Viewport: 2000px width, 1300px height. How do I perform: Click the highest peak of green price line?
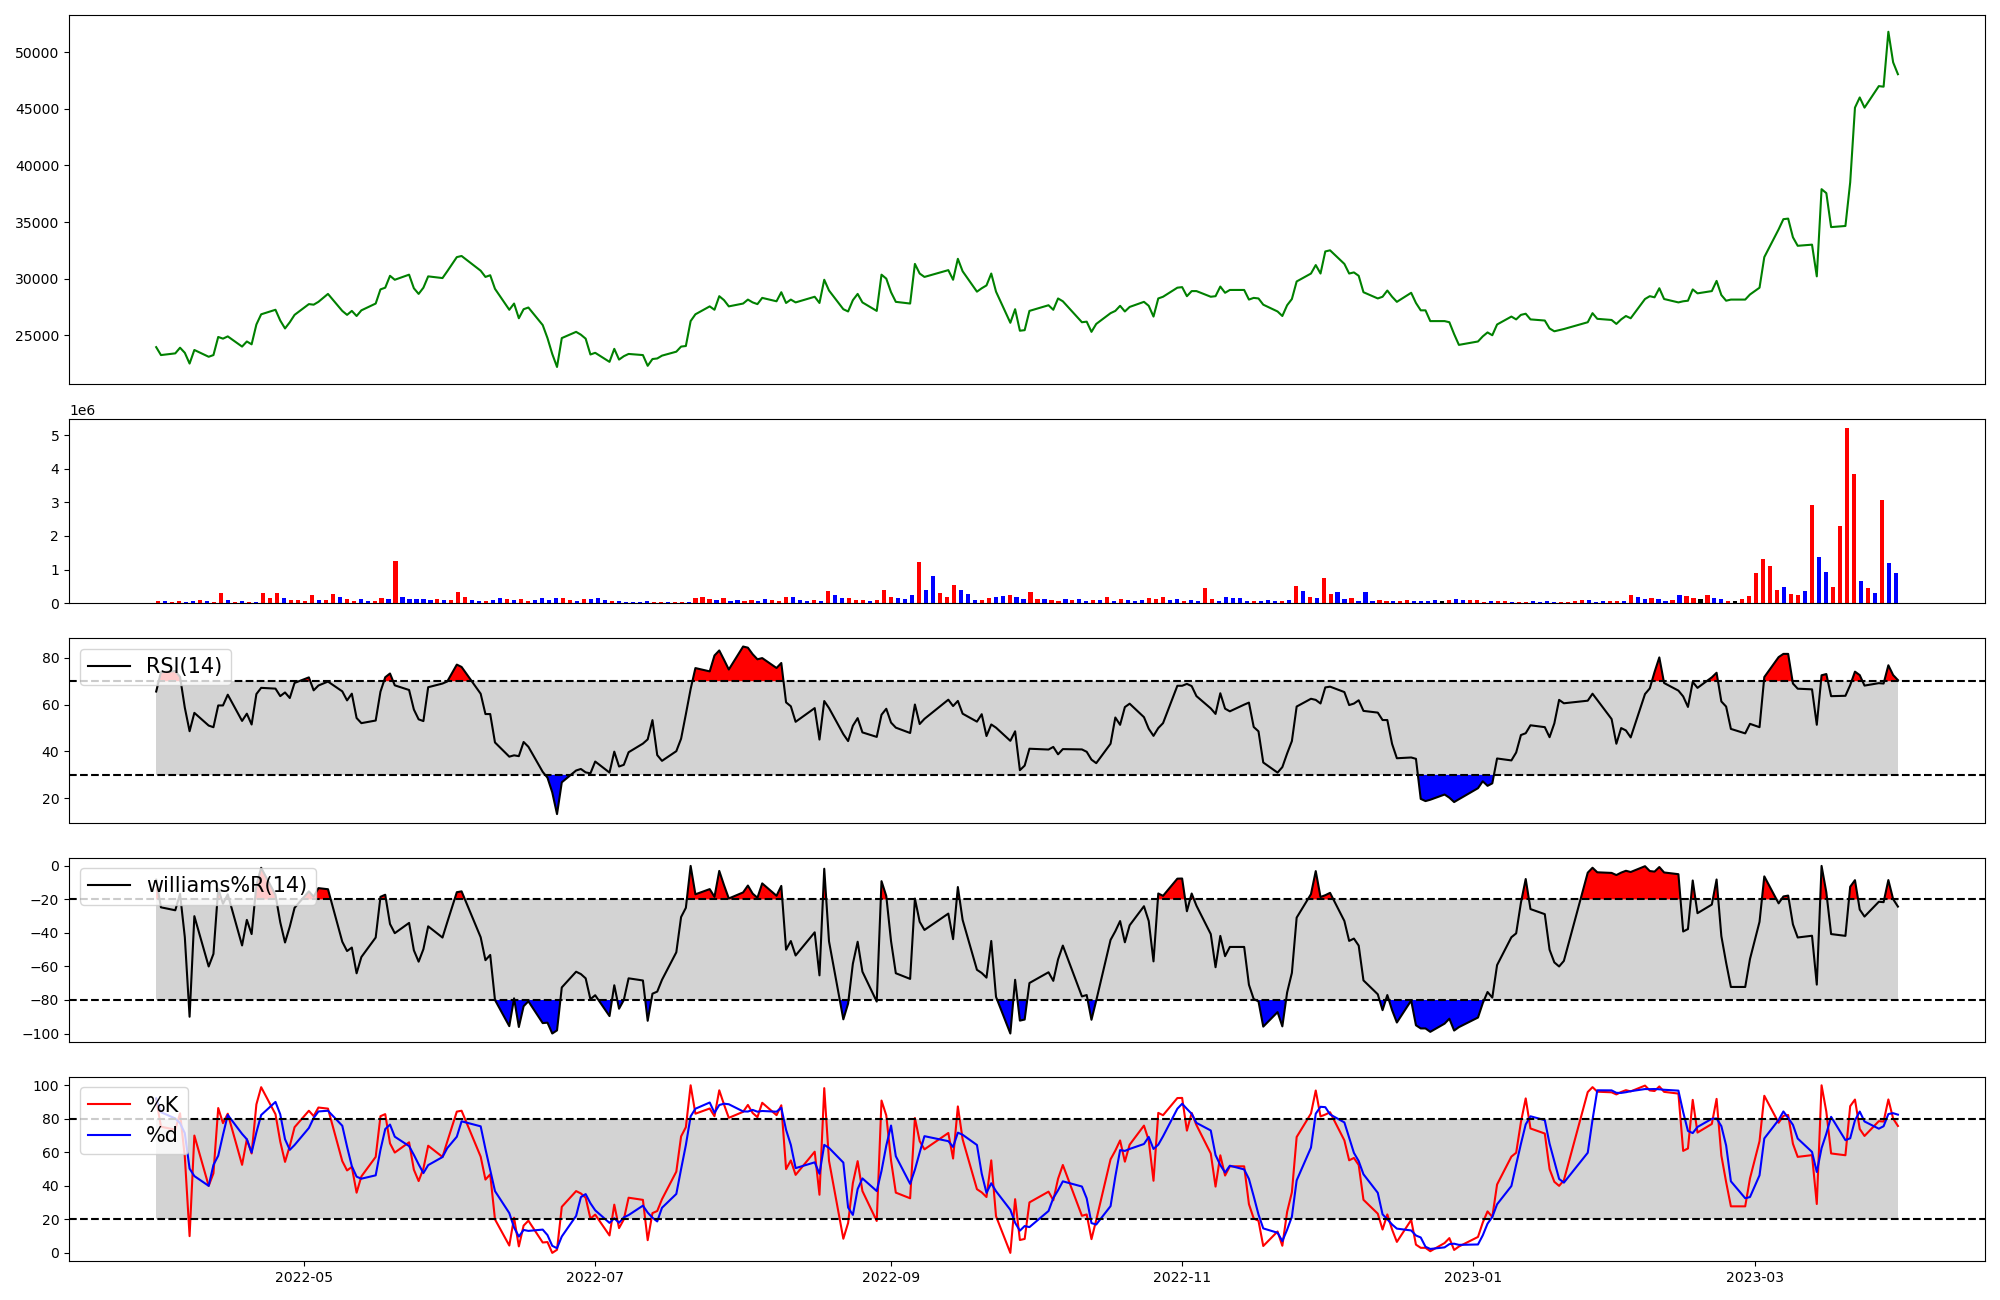coord(1888,33)
